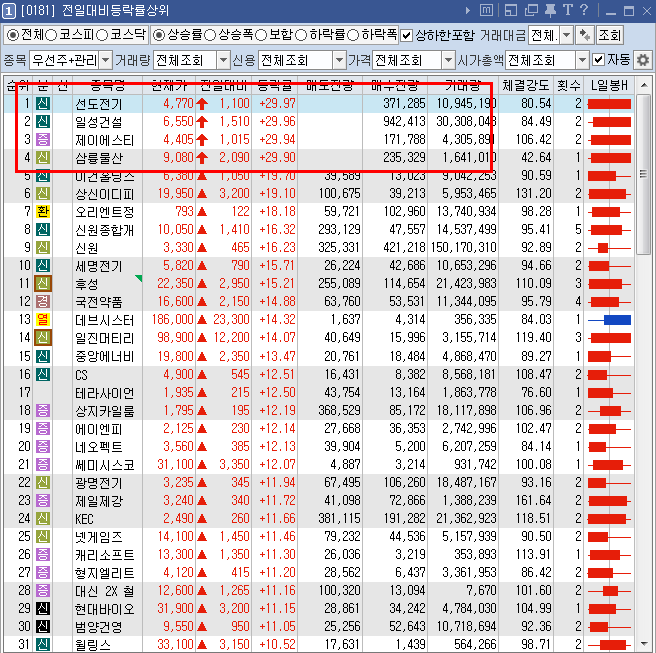Click the black 신 badge for 현대바이오
This screenshot has height=653, width=656.
point(43,608)
